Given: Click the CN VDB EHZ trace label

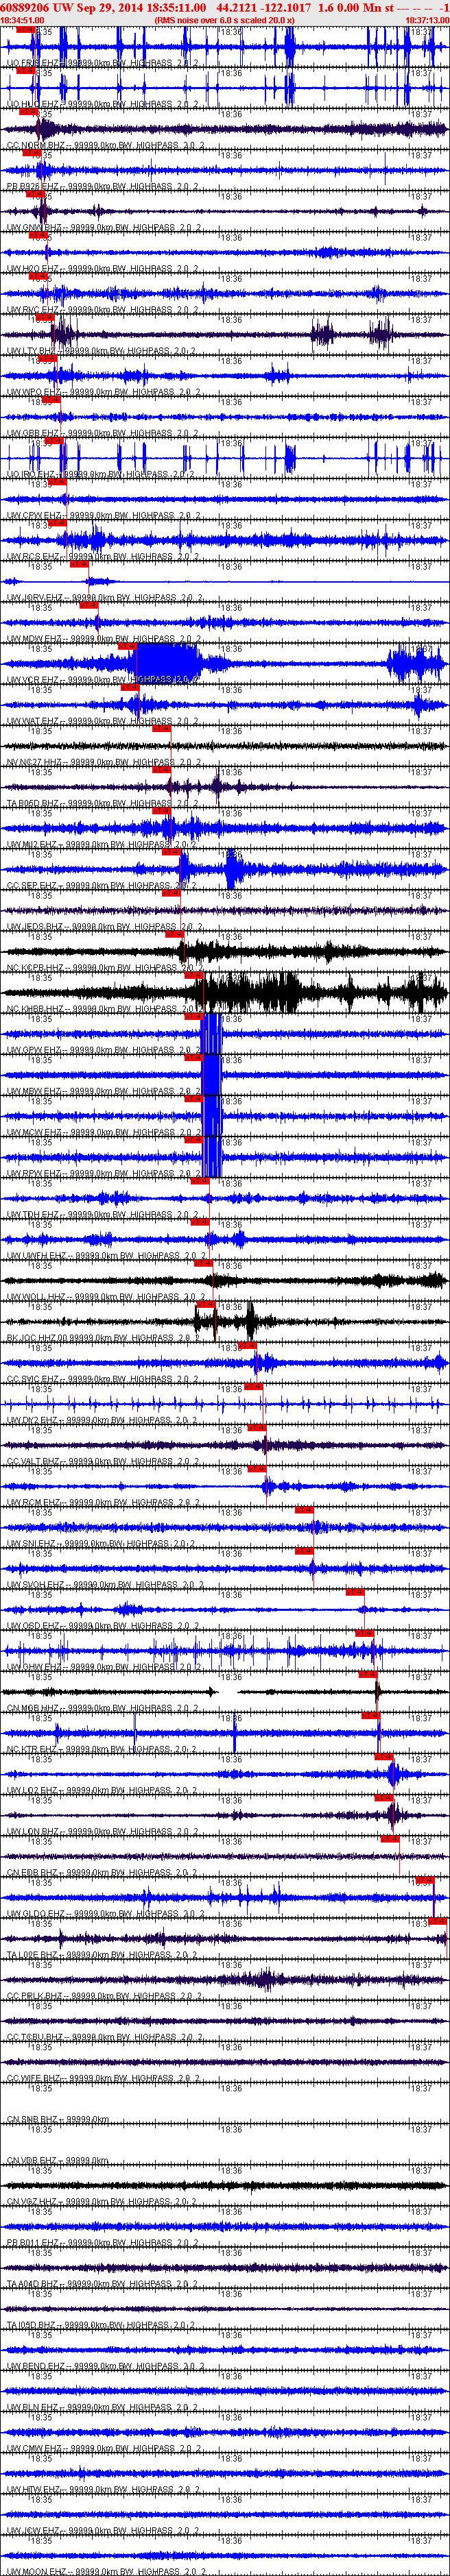Looking at the screenshot, I should (57, 2161).
